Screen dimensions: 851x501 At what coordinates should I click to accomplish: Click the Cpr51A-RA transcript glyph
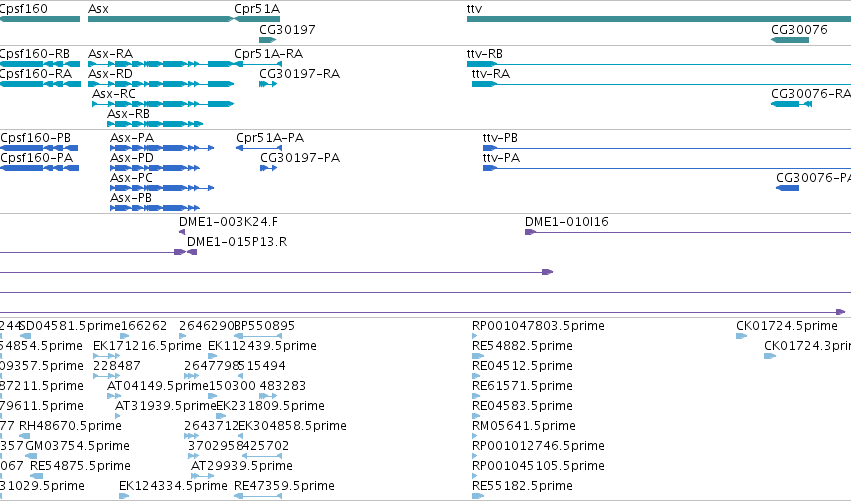(x=257, y=64)
